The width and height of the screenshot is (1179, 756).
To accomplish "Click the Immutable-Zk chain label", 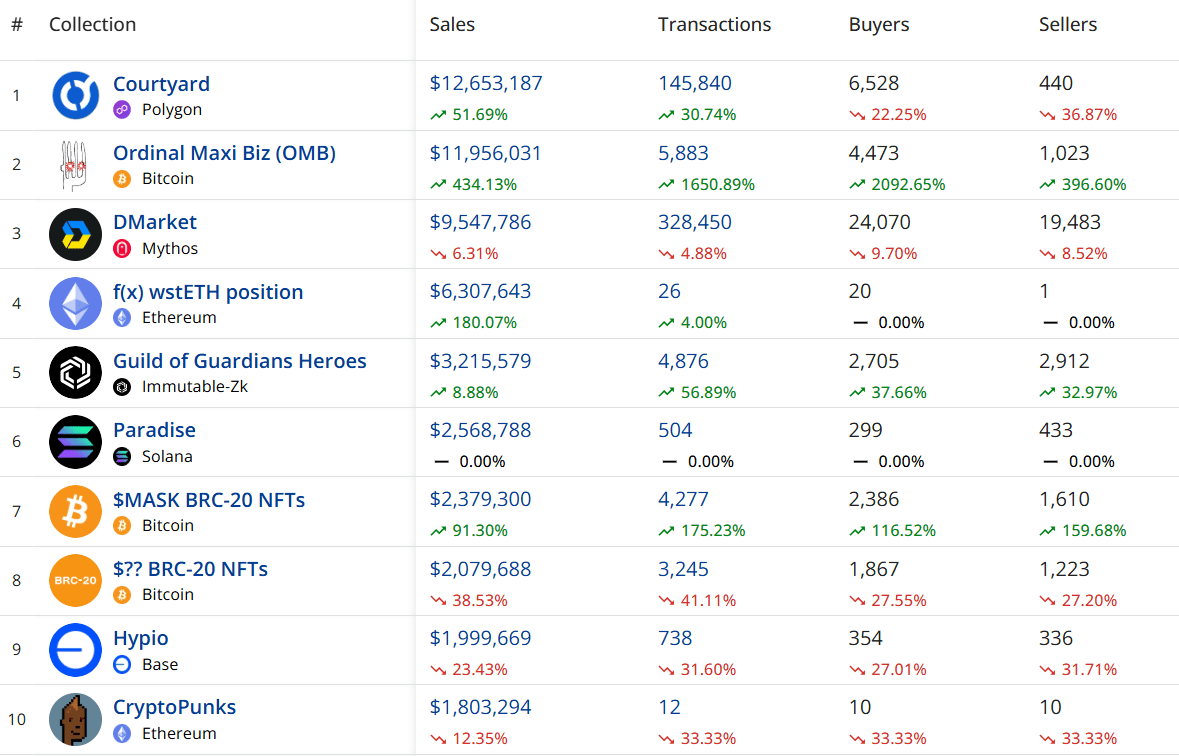I will tap(195, 387).
